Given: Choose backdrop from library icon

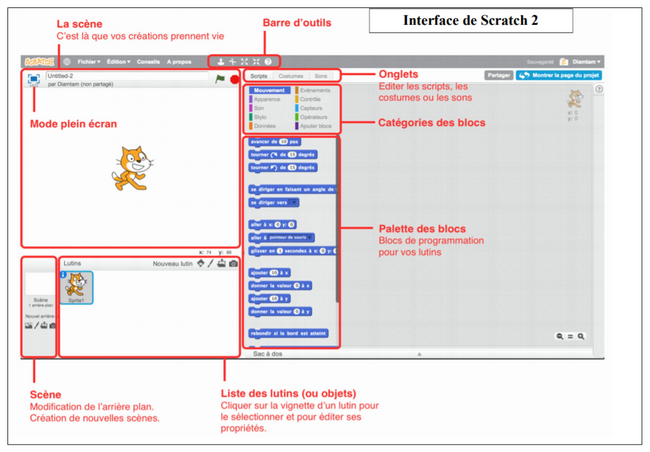Looking at the screenshot, I should pyautogui.click(x=29, y=326).
